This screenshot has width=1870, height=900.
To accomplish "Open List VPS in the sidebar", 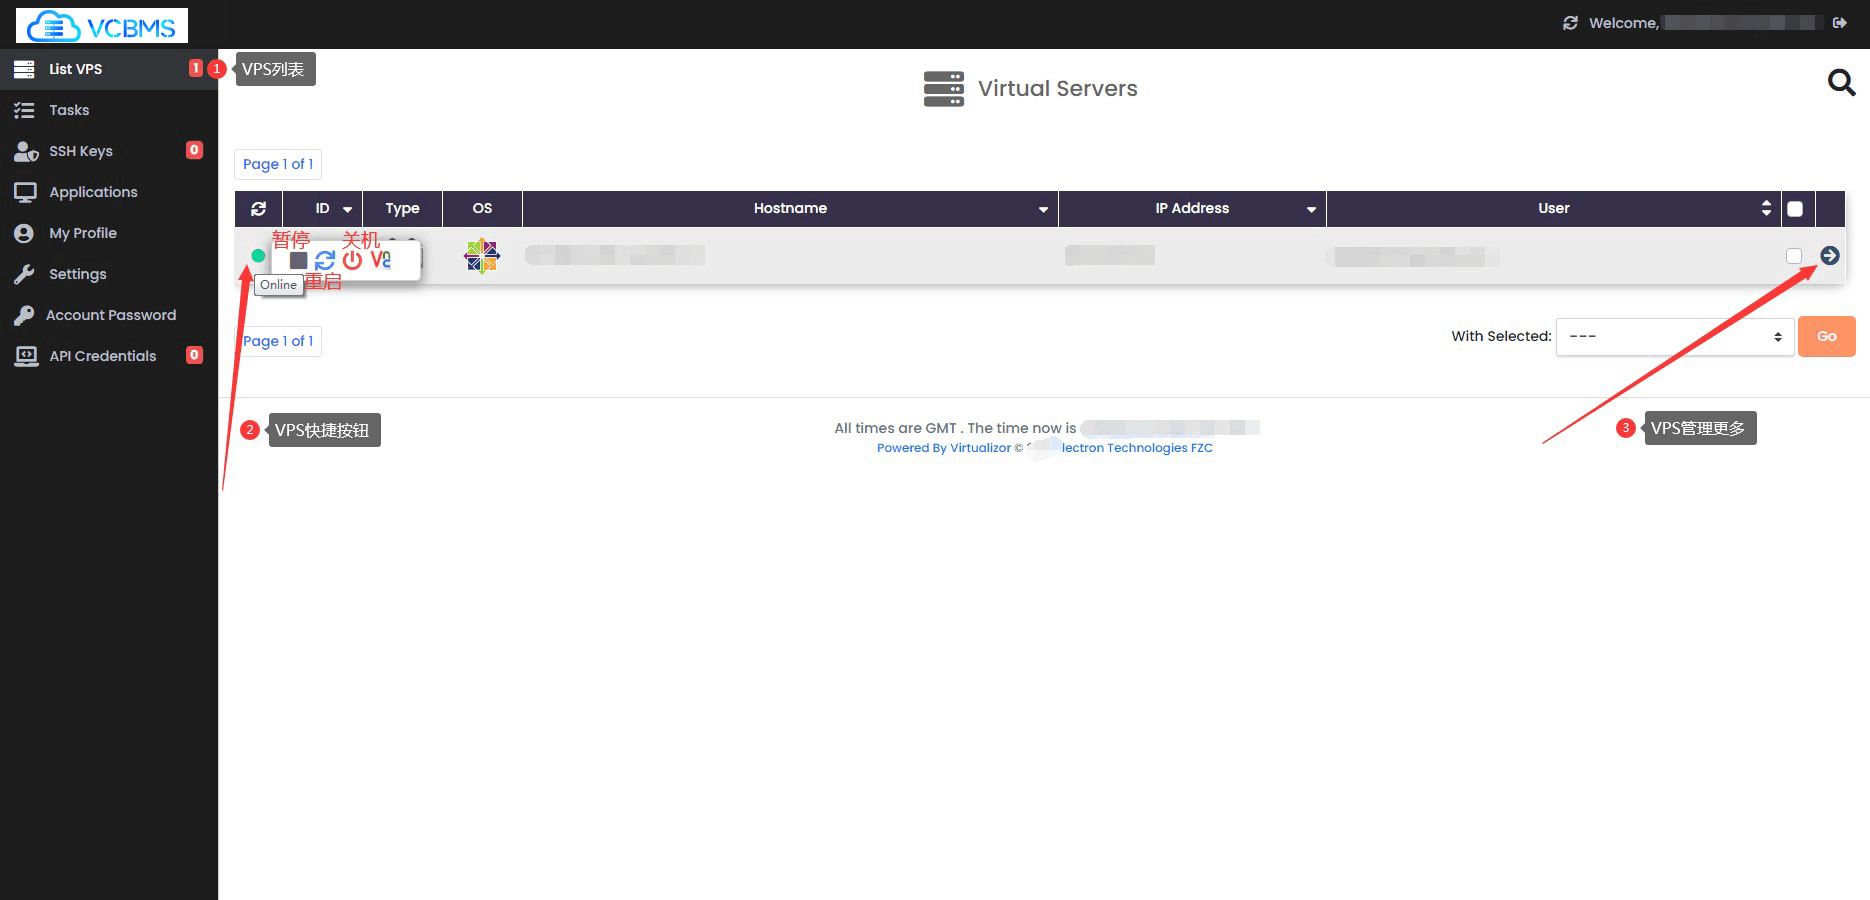I will pyautogui.click(x=108, y=69).
